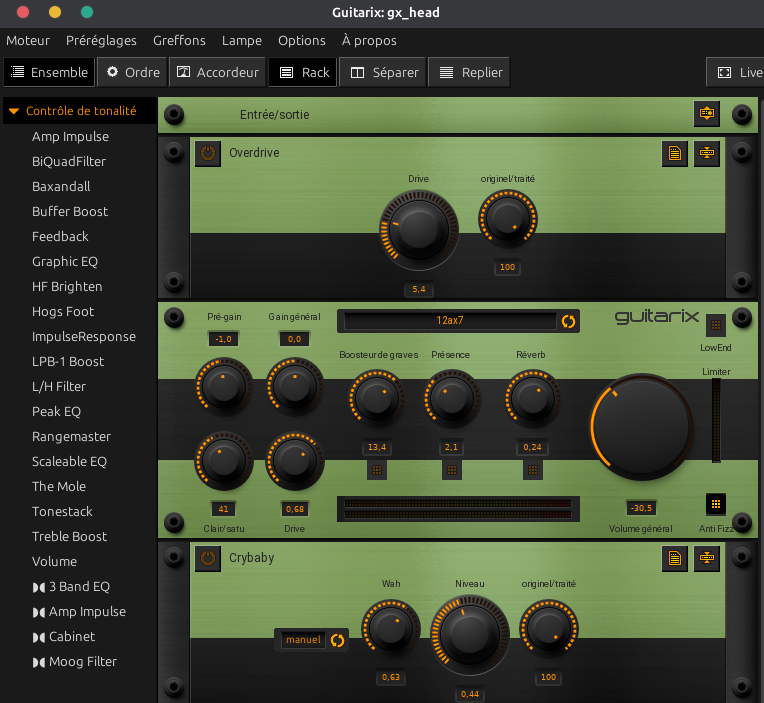Click the Volume général large knob
The height and width of the screenshot is (703, 764).
pyautogui.click(x=641, y=427)
